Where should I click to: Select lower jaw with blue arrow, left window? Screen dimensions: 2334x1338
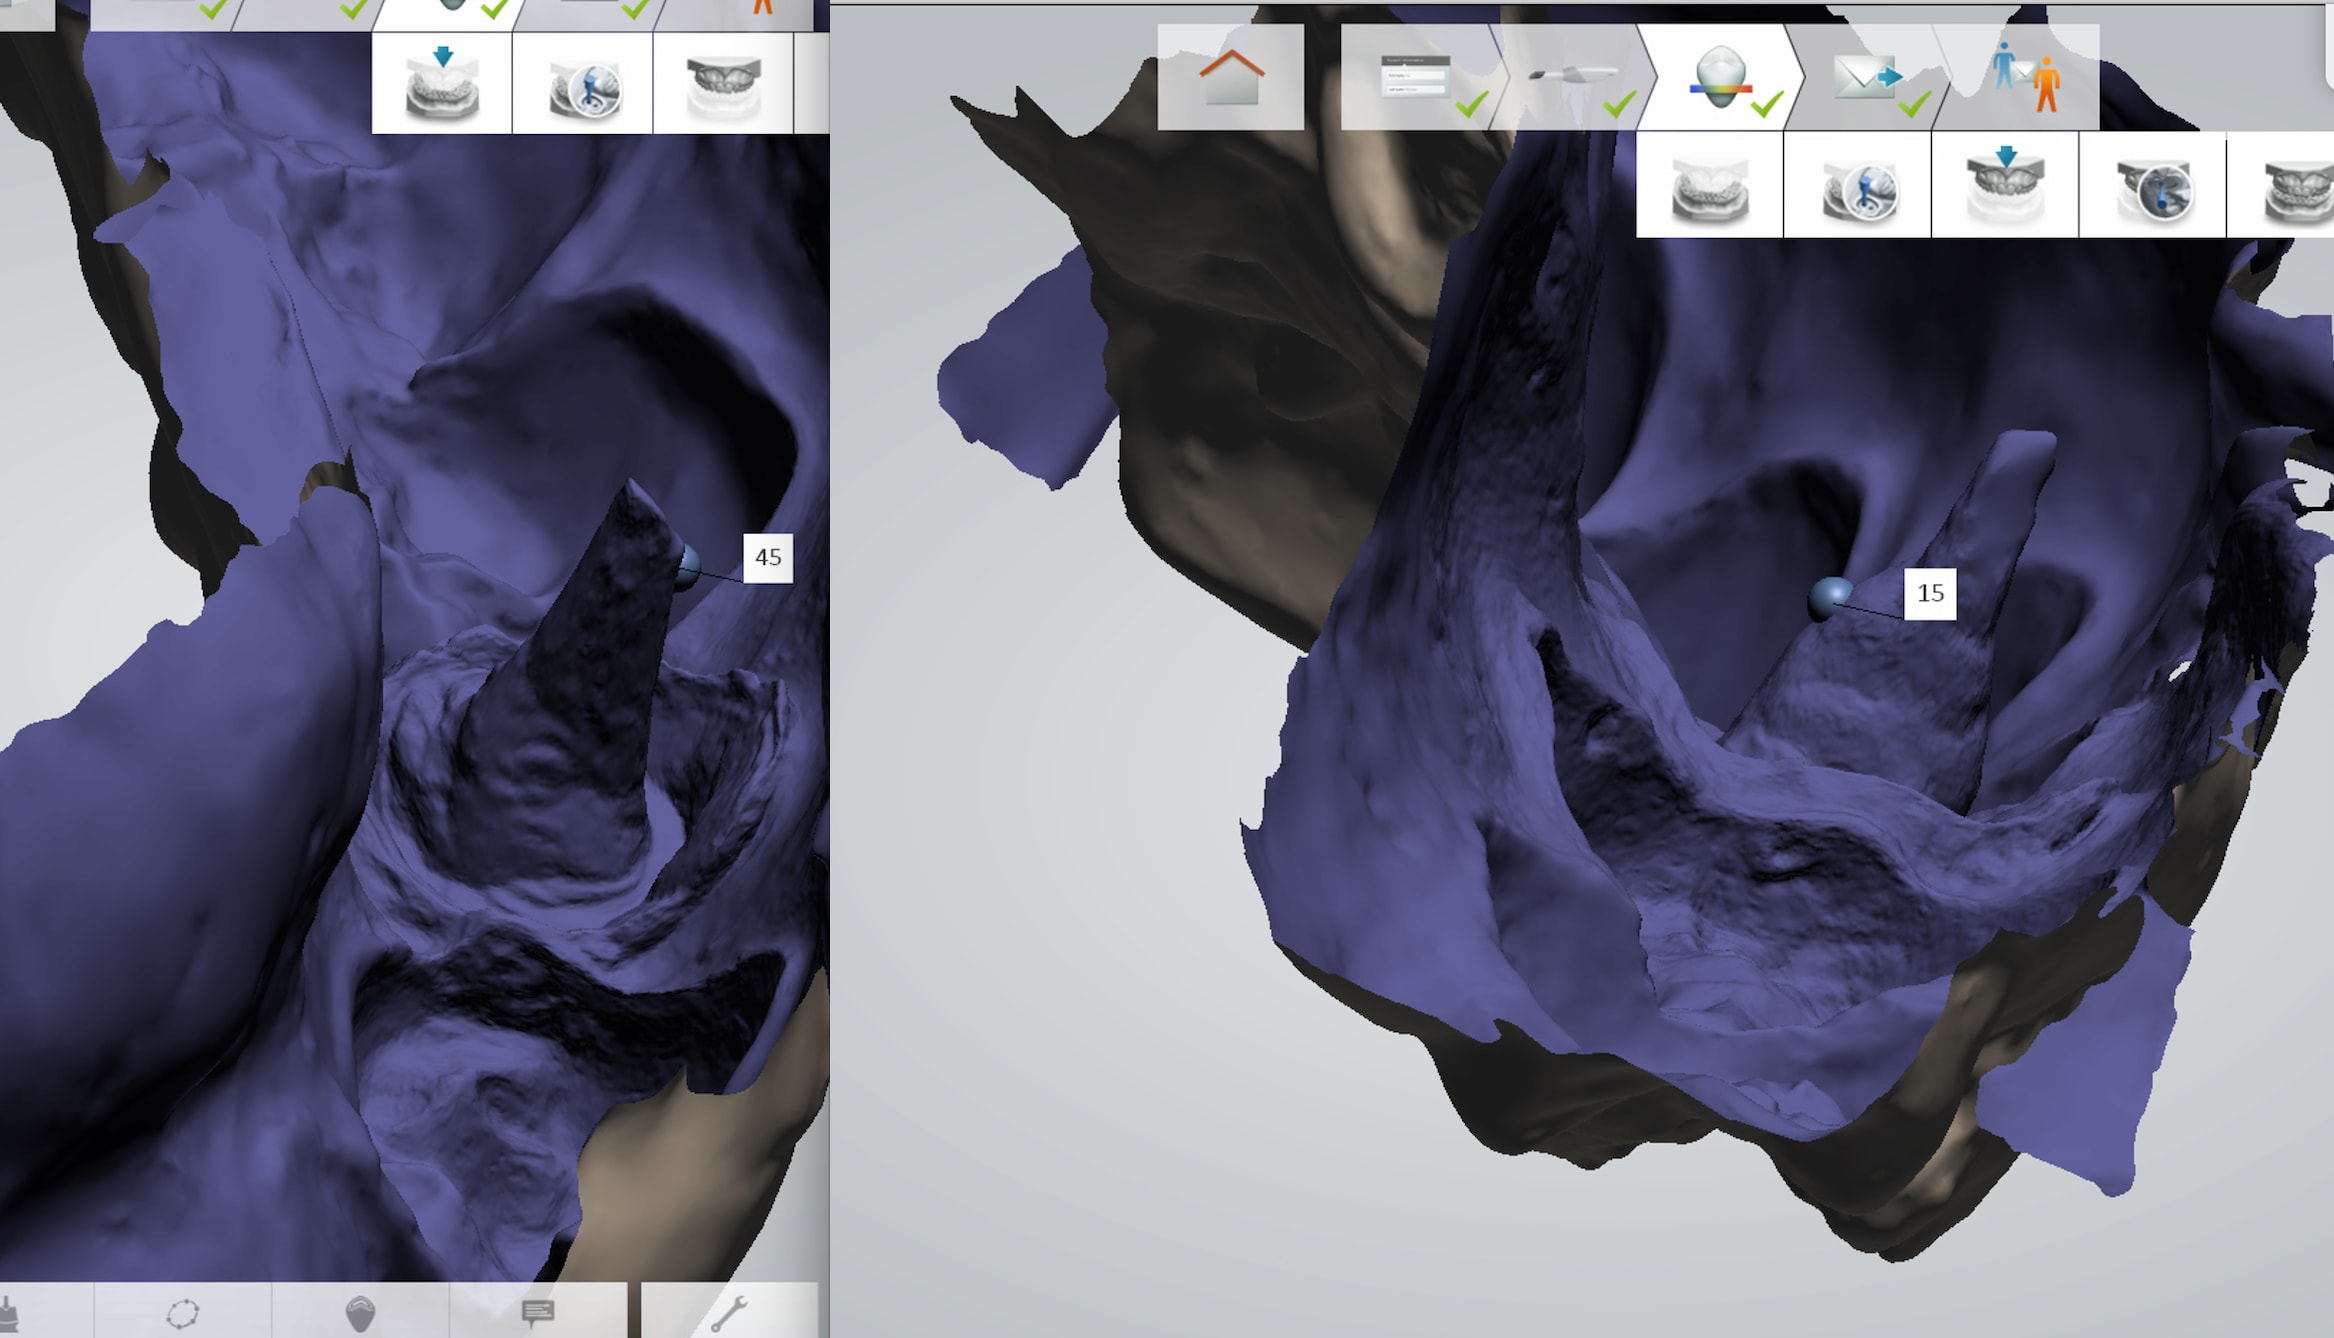tap(442, 85)
